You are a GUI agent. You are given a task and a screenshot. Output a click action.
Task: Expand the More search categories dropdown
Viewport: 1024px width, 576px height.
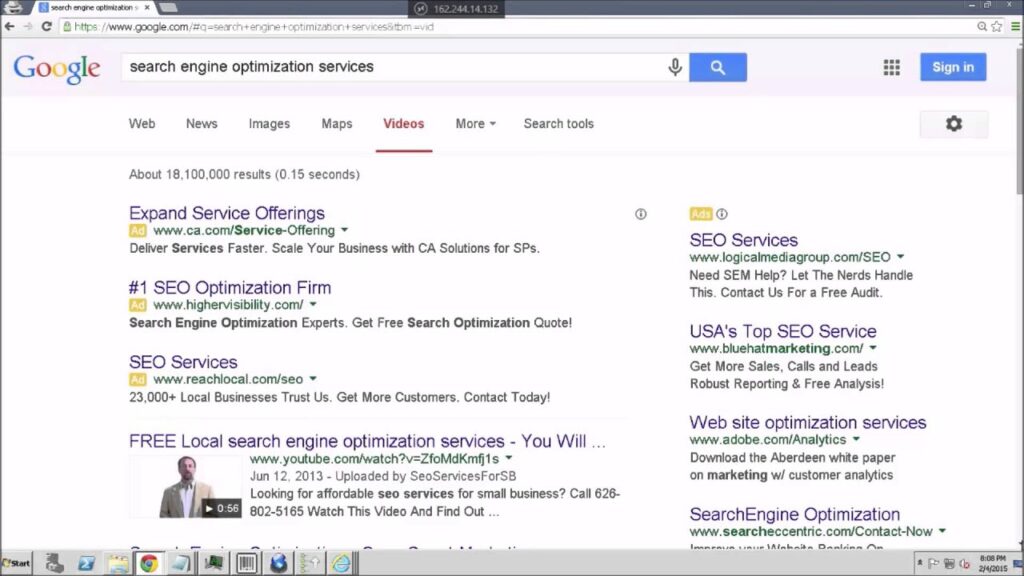475,124
